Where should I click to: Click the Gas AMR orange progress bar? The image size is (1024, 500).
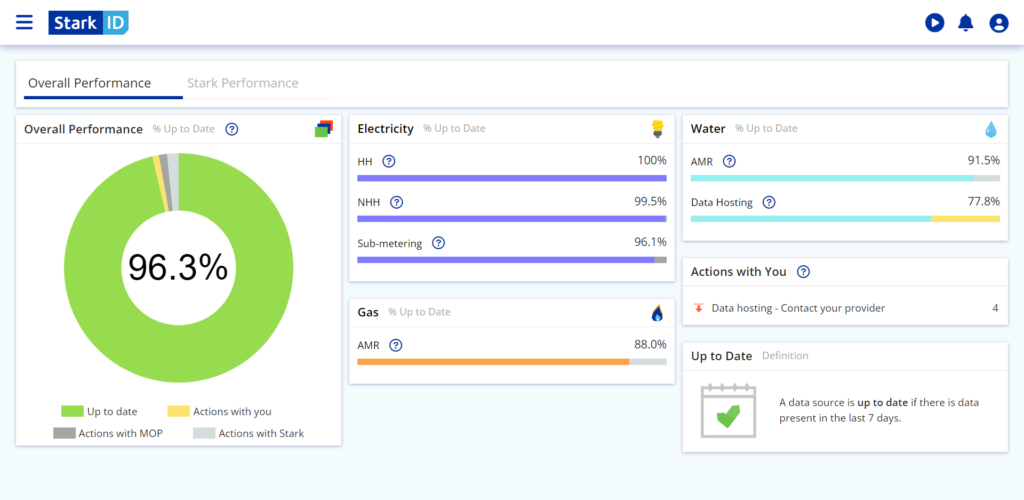pyautogui.click(x=493, y=361)
